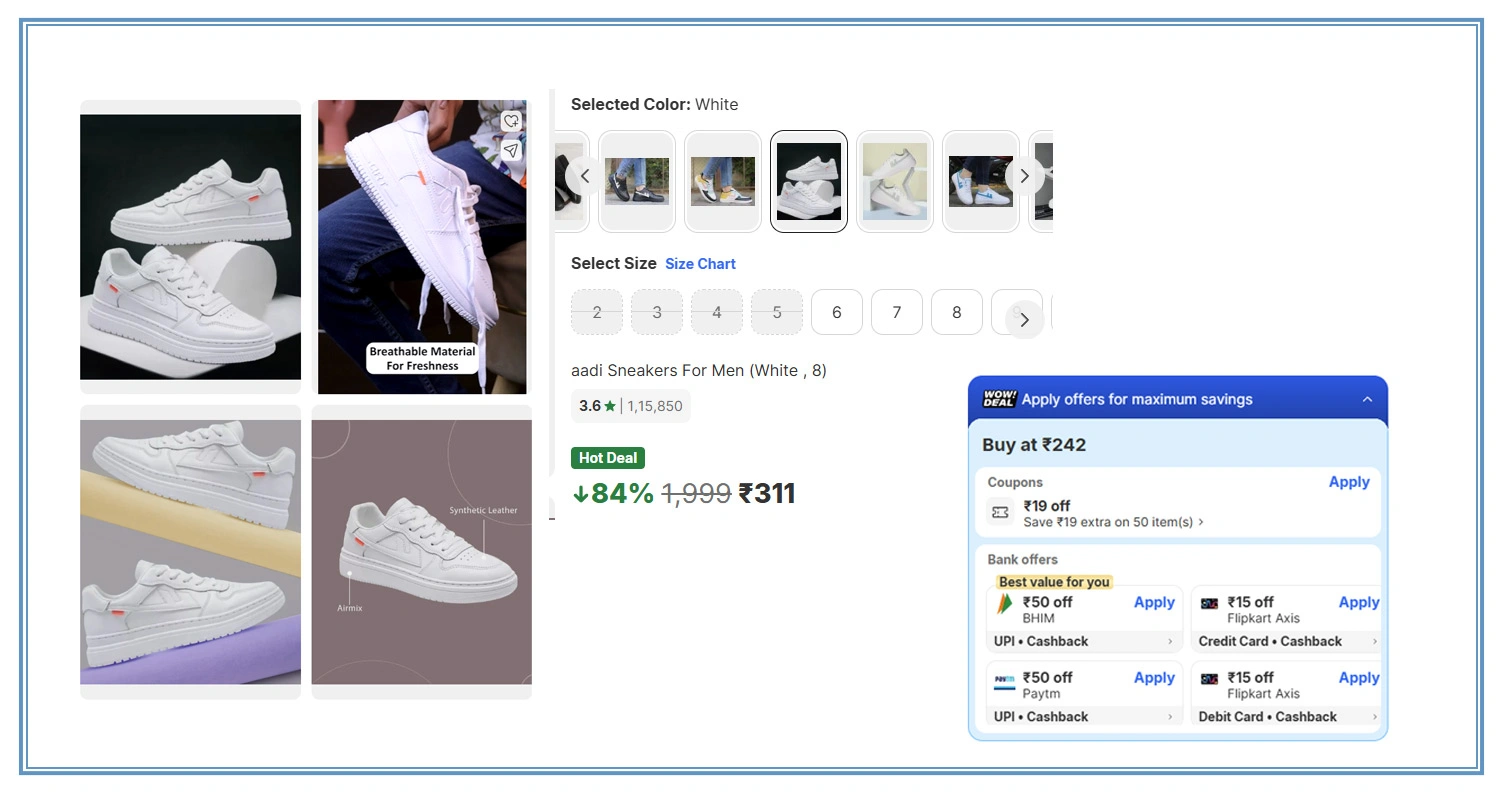The image size is (1503, 793).
Task: Click the sneaker image labeled Synthetic Leather
Action: (x=421, y=553)
